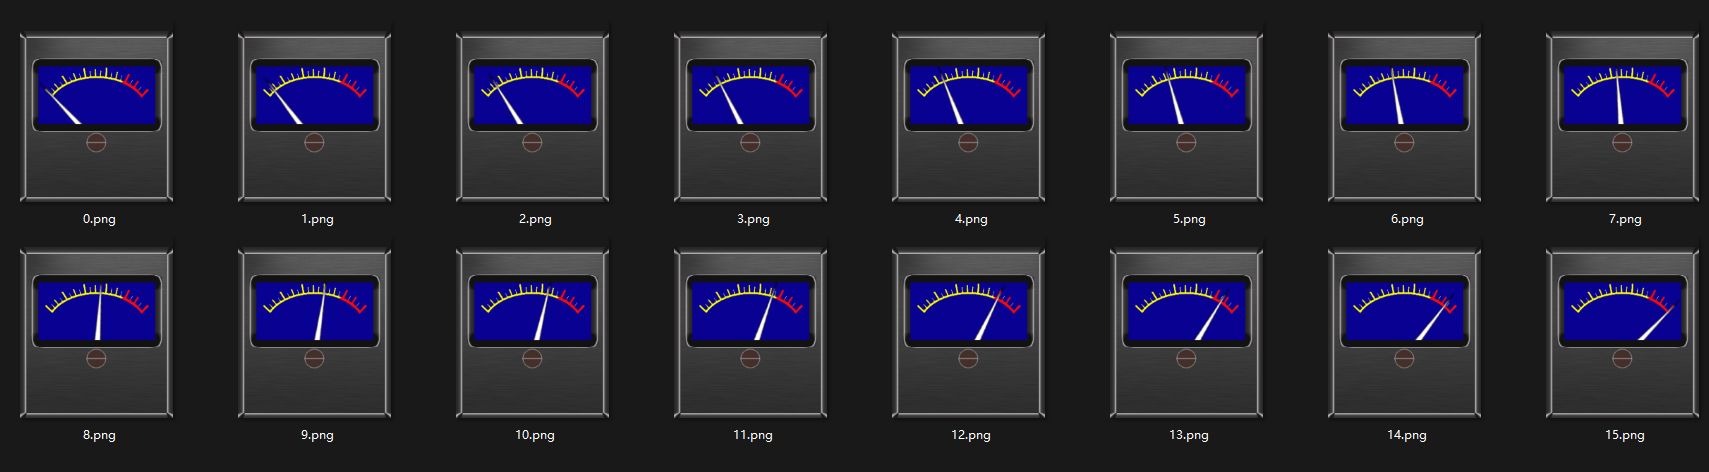Click the "7.png" file name text
The image size is (1709, 472).
pos(1625,219)
